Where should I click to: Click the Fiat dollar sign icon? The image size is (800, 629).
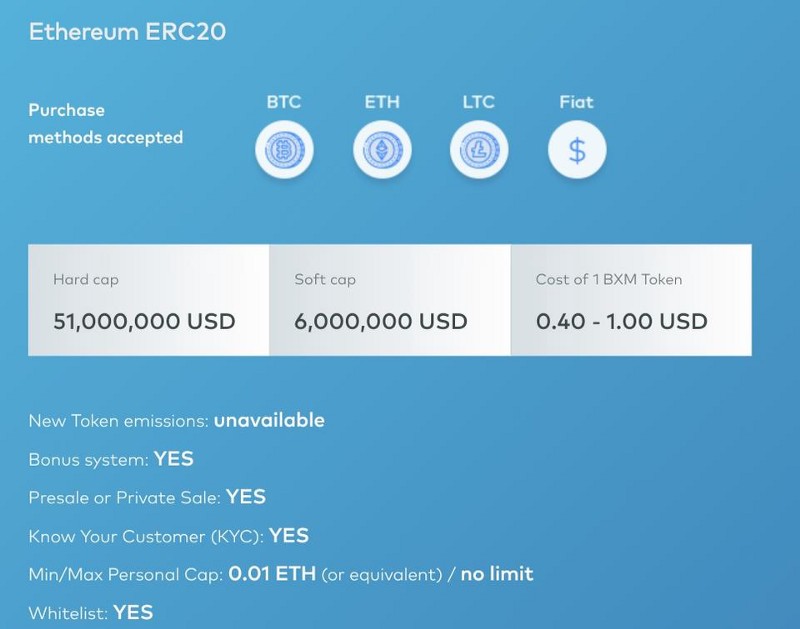point(577,149)
